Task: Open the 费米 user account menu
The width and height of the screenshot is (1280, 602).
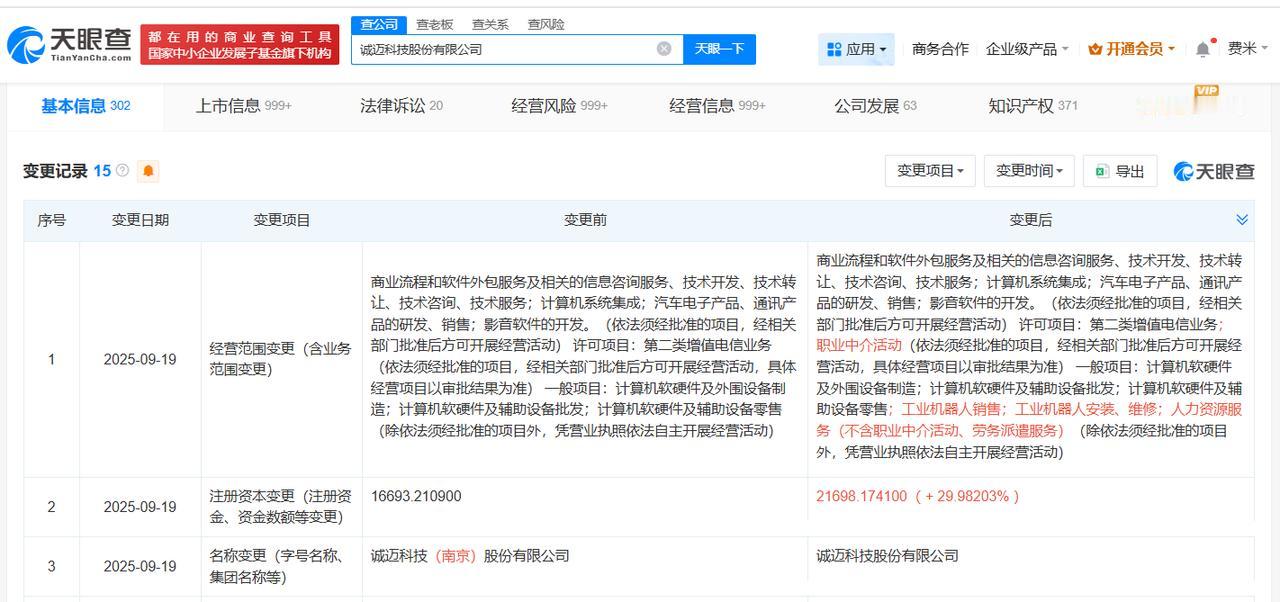Action: [x=1247, y=48]
